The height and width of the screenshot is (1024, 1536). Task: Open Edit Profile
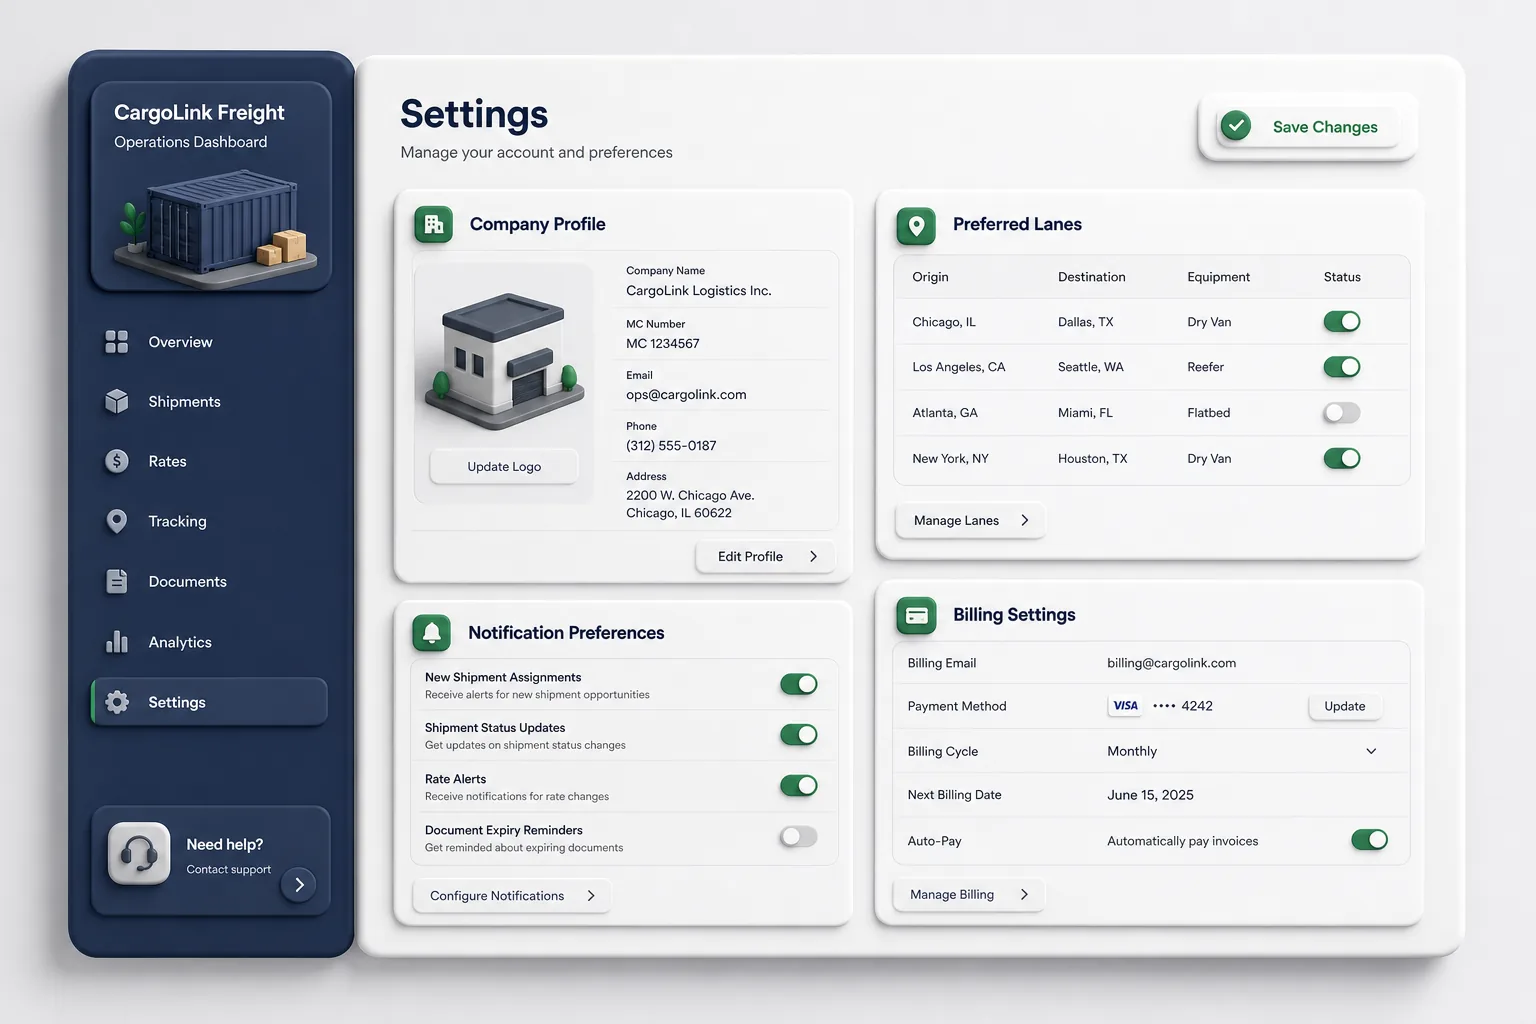(x=765, y=557)
